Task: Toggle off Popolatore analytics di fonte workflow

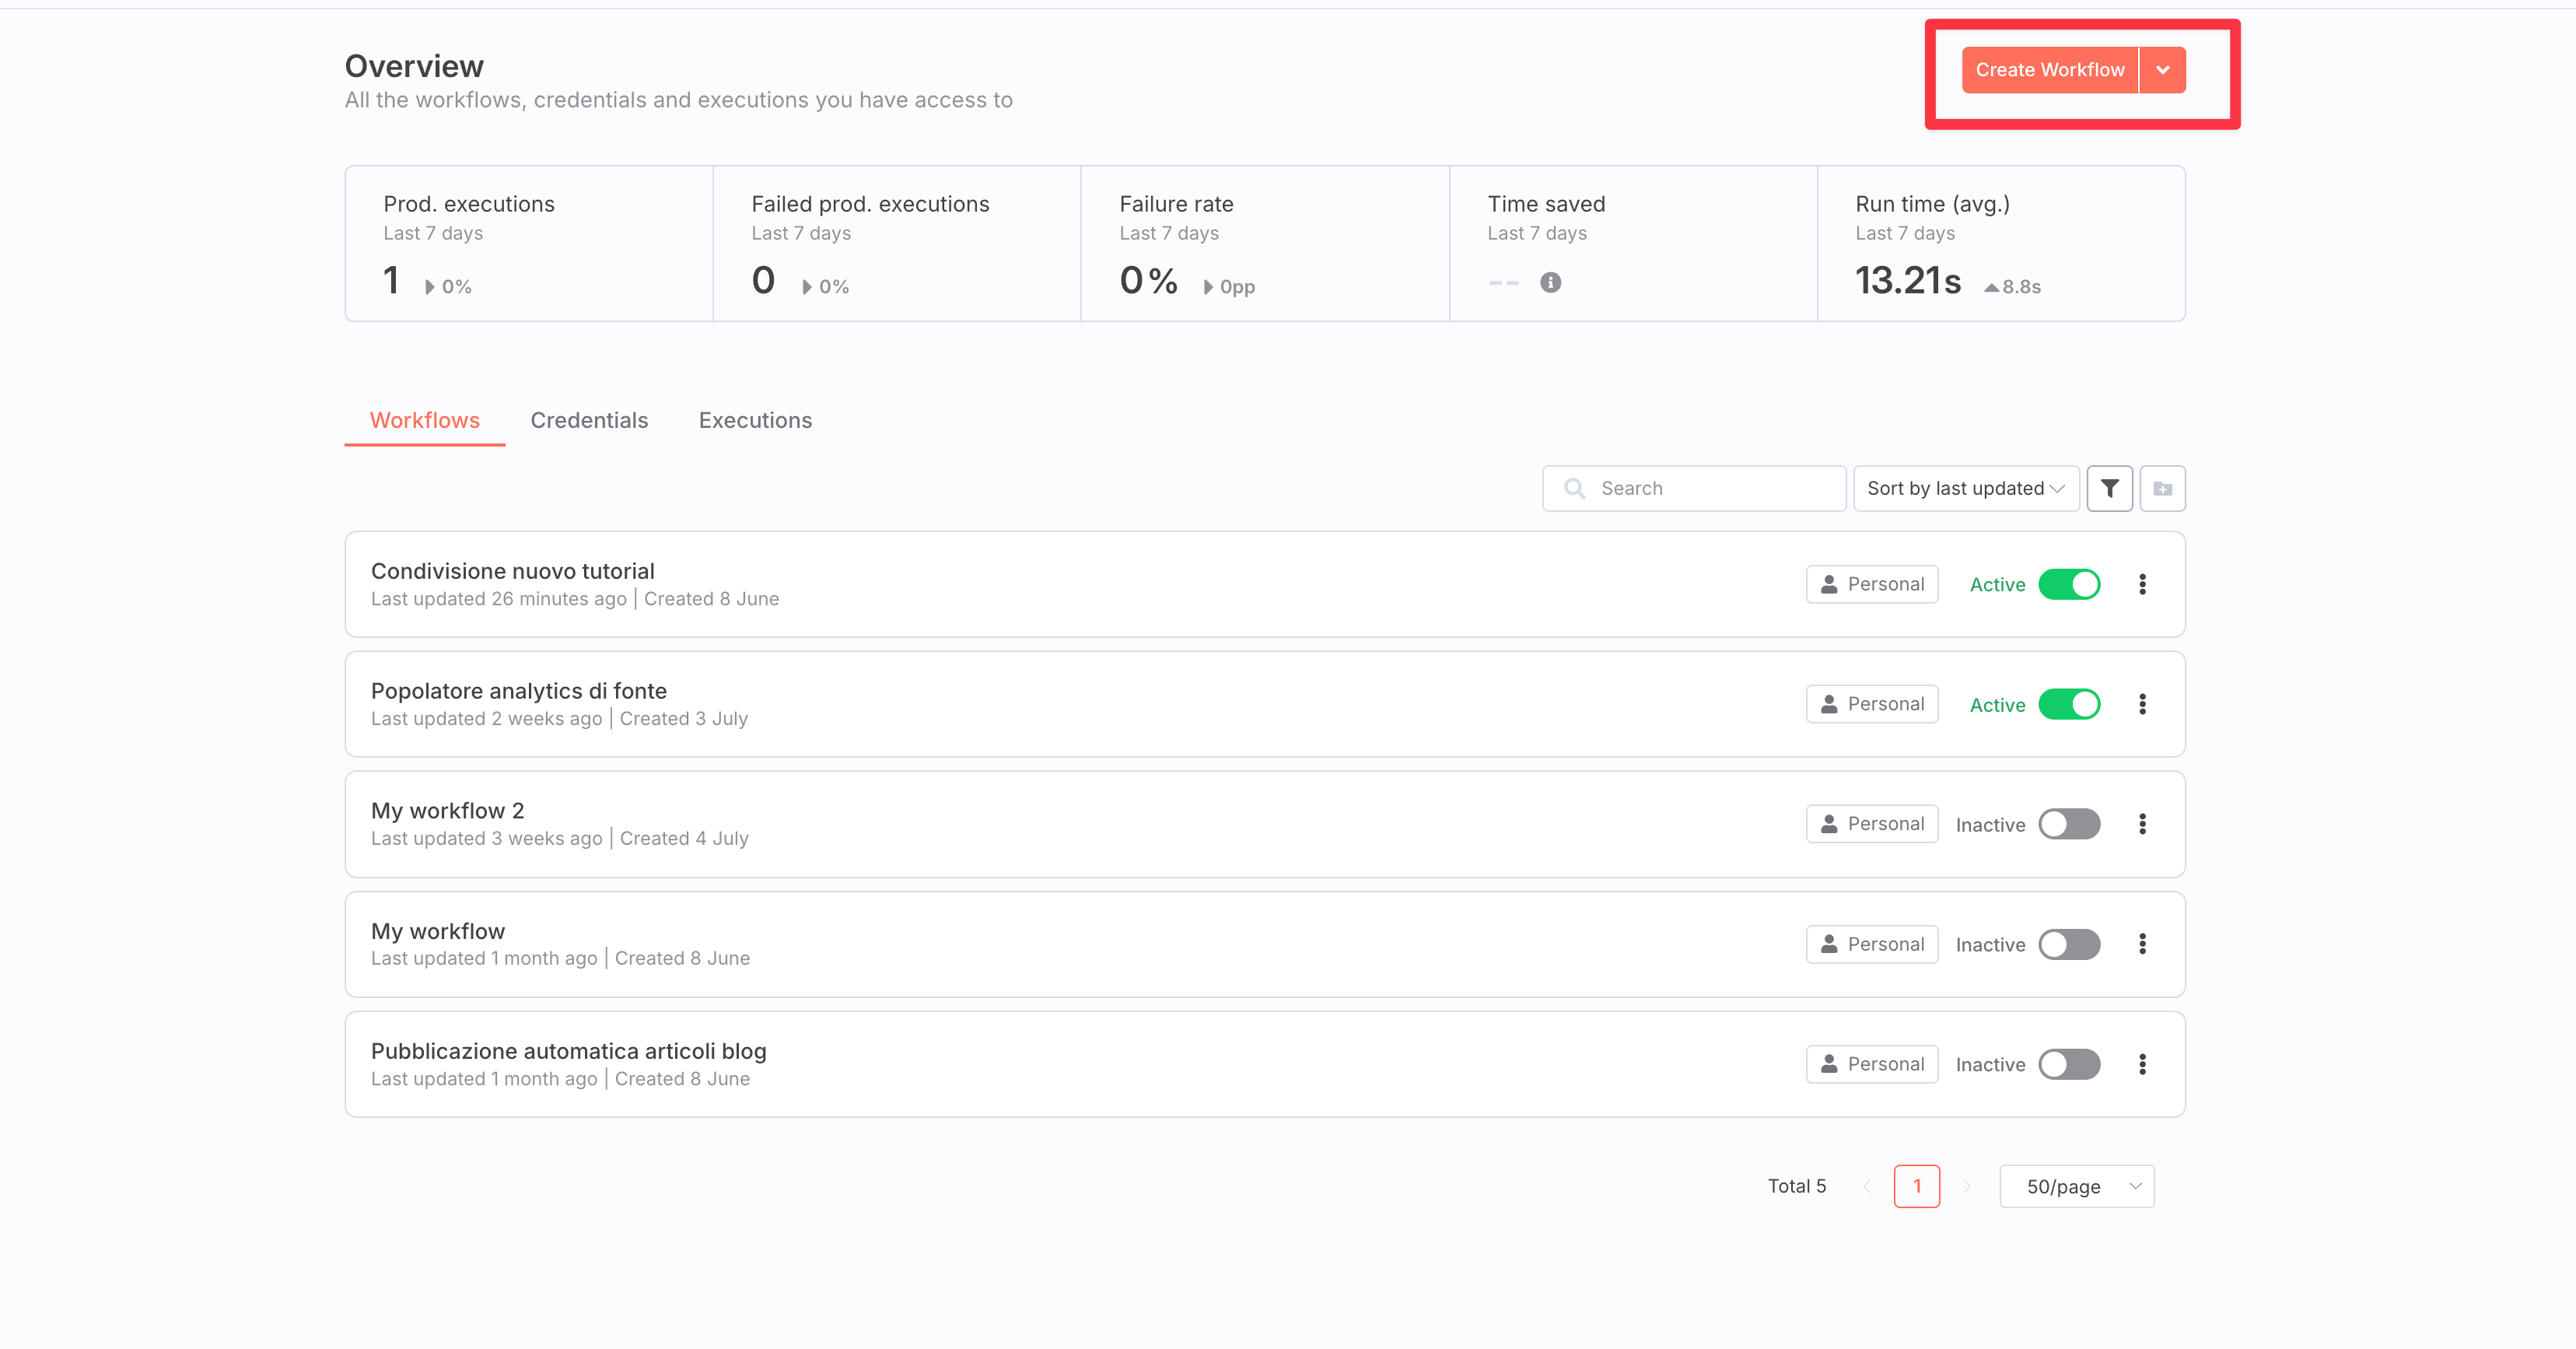Action: (x=2069, y=704)
